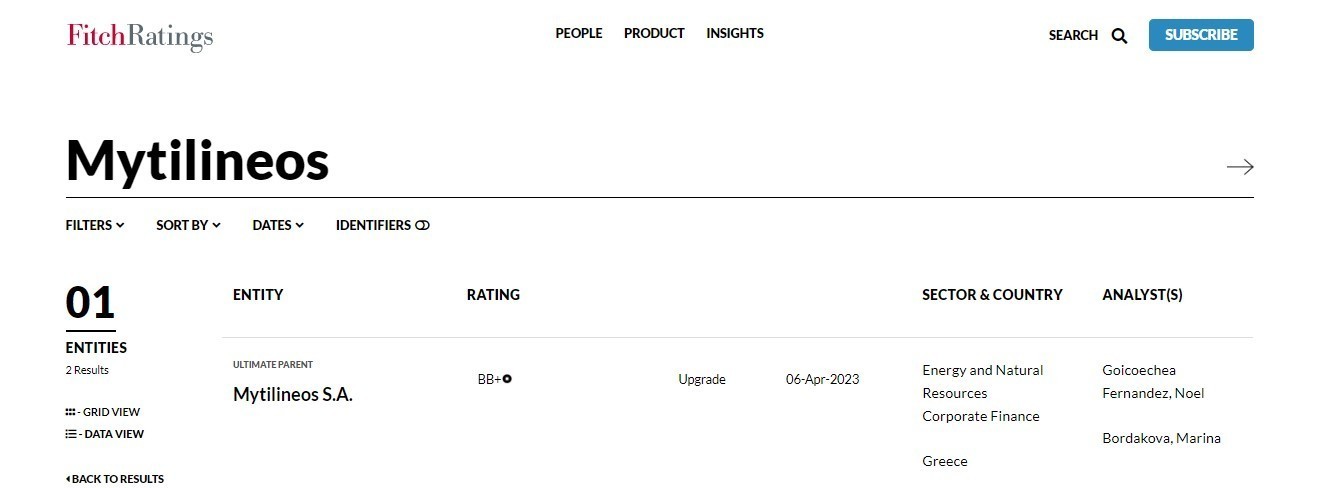This screenshot has width=1318, height=488.
Task: Expand the Filters dropdown
Action: coord(95,225)
